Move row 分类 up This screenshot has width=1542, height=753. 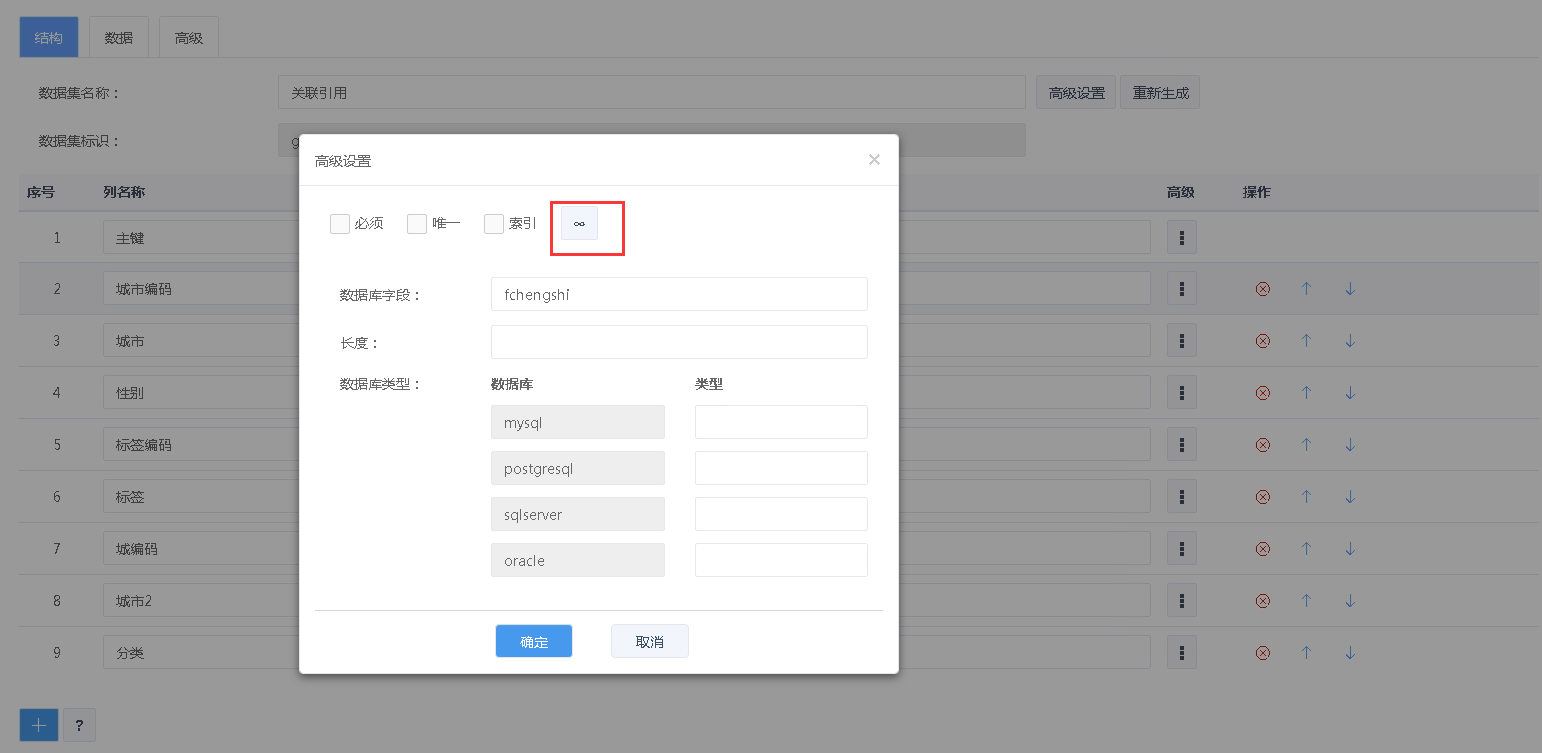(x=1306, y=653)
